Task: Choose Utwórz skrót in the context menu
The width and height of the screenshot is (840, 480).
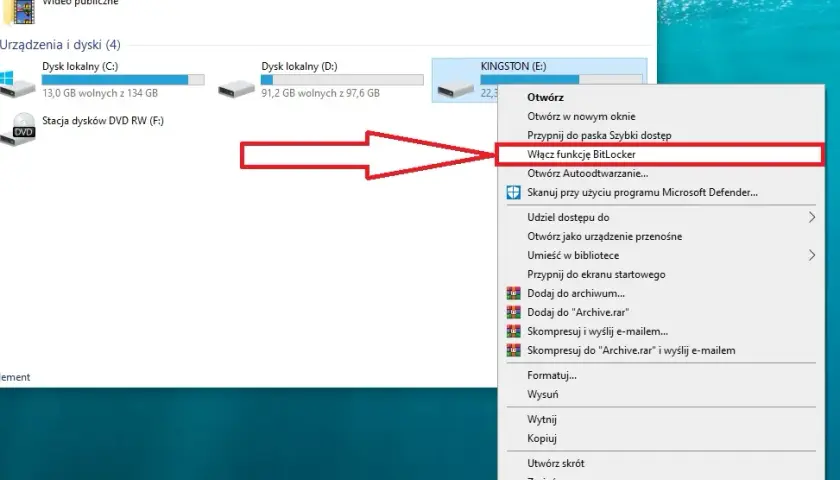Action: coord(556,463)
